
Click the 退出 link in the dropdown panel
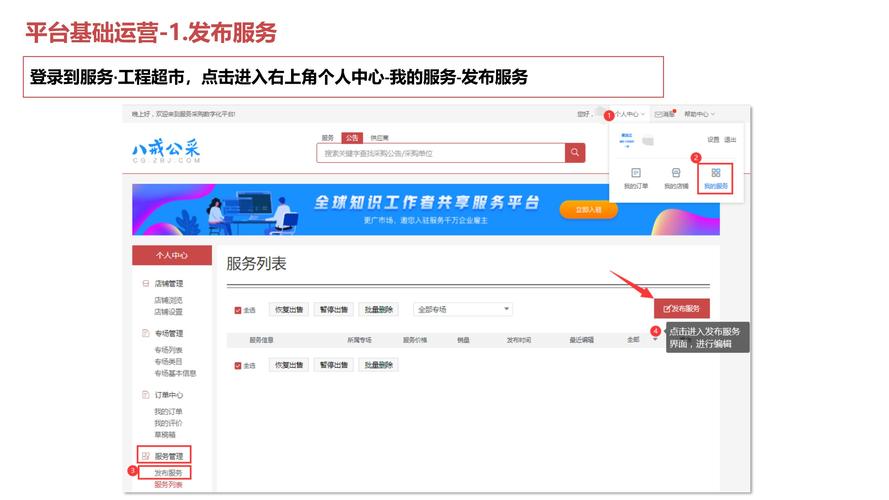[730, 139]
